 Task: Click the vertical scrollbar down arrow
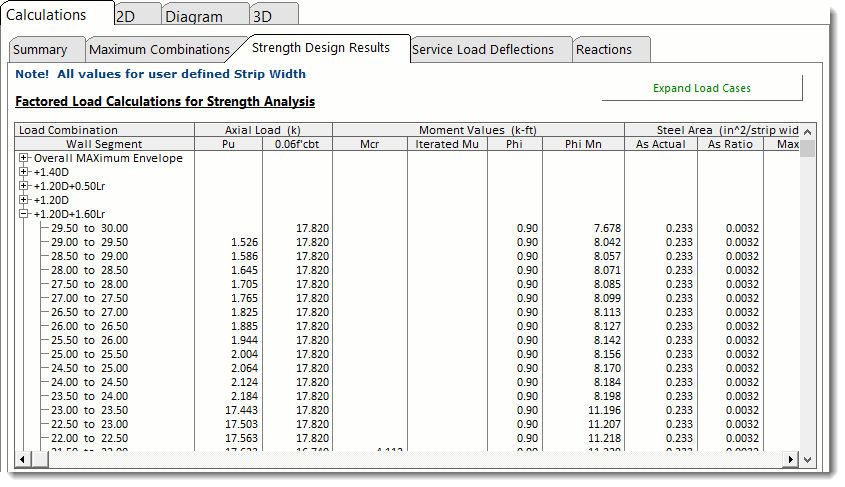[808, 458]
